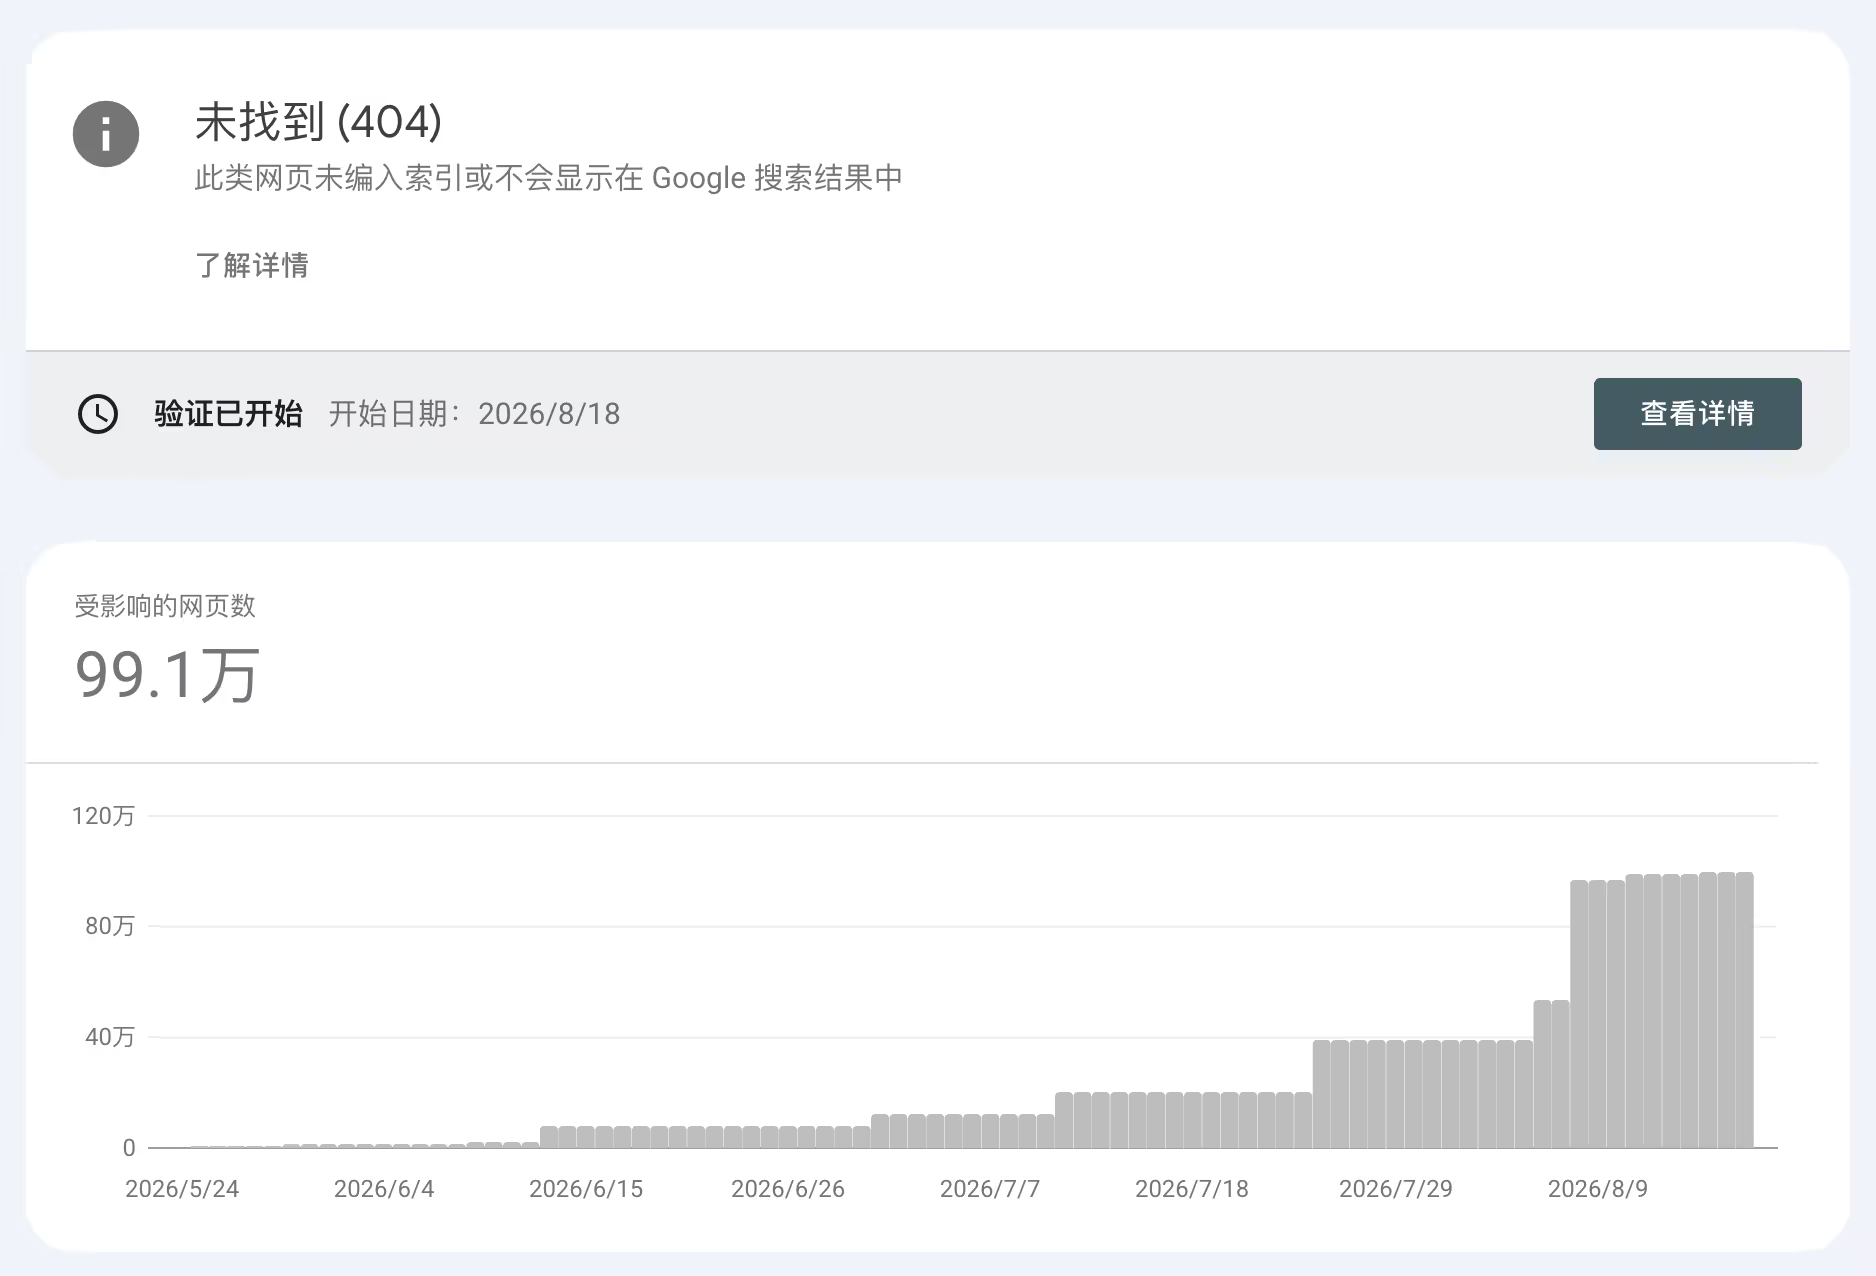Click the 2026/7/7 x-axis date
The width and height of the screenshot is (1876, 1276).
[x=990, y=1189]
